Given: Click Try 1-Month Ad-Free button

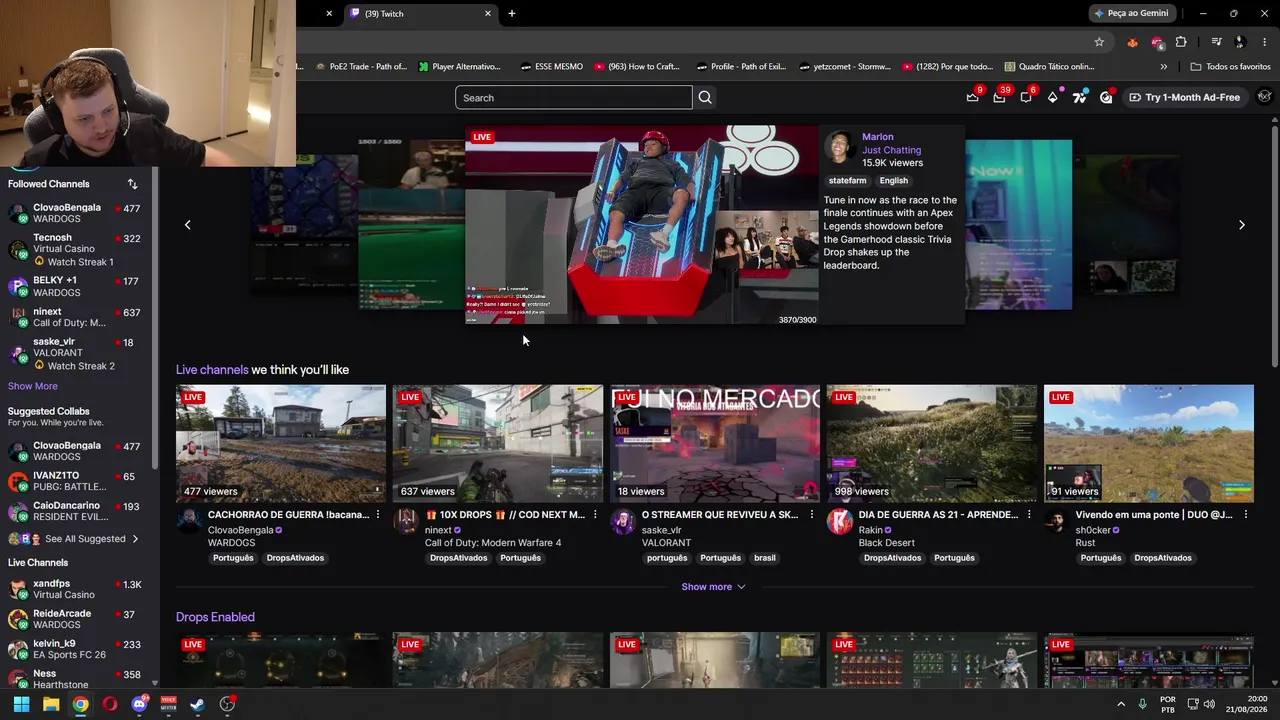Looking at the screenshot, I should coord(1184,97).
